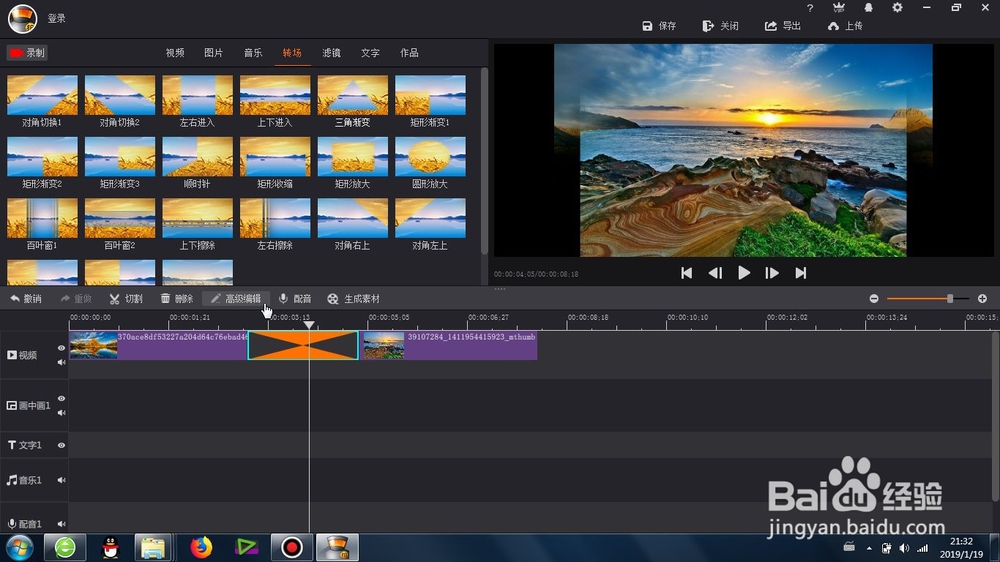Click the Redo (重做) toolbar button
The image size is (1000, 562).
click(x=76, y=299)
